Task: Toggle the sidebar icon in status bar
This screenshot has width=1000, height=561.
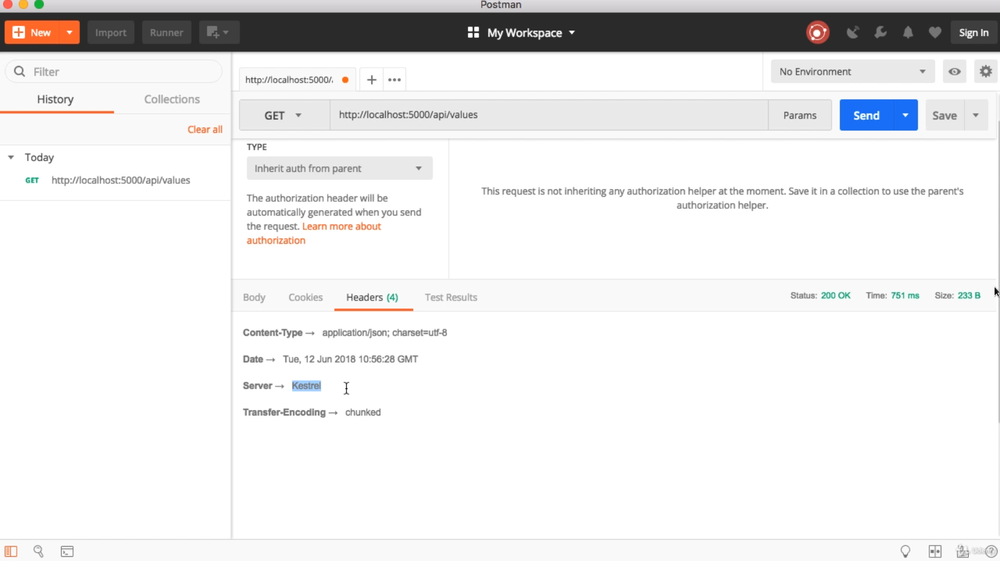Action: coord(11,551)
